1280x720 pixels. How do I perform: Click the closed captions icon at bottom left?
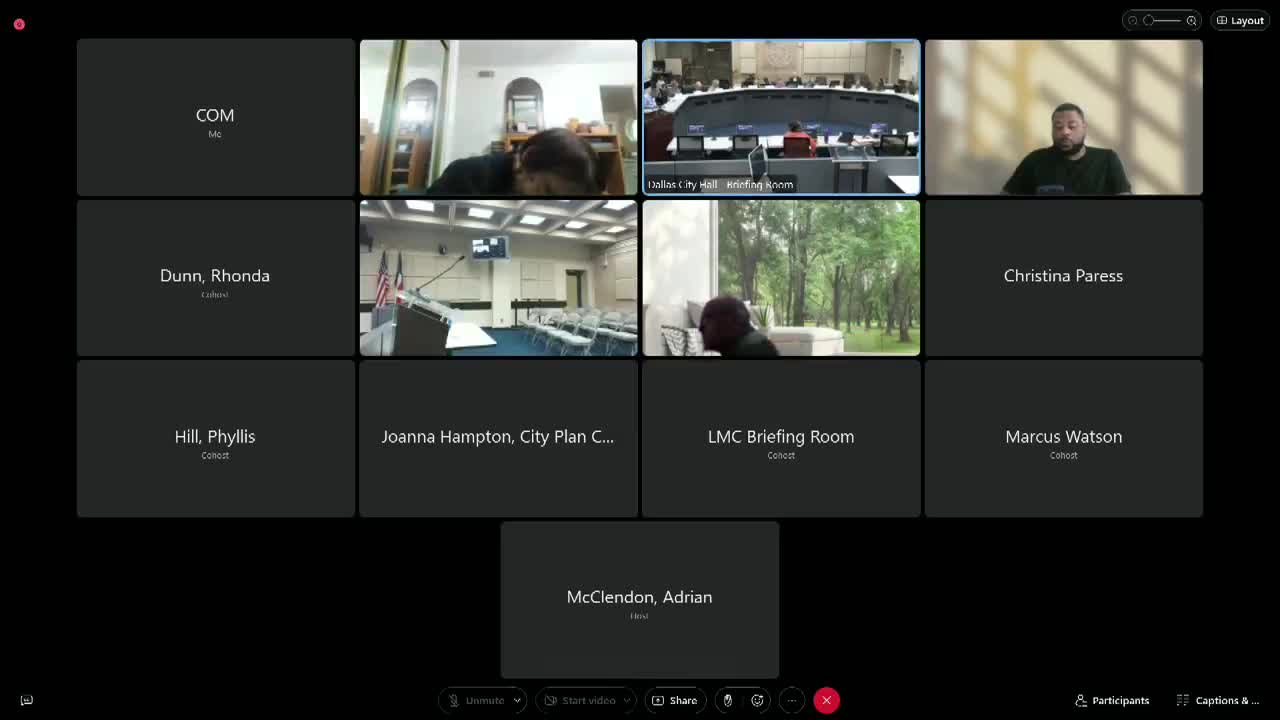(27, 700)
